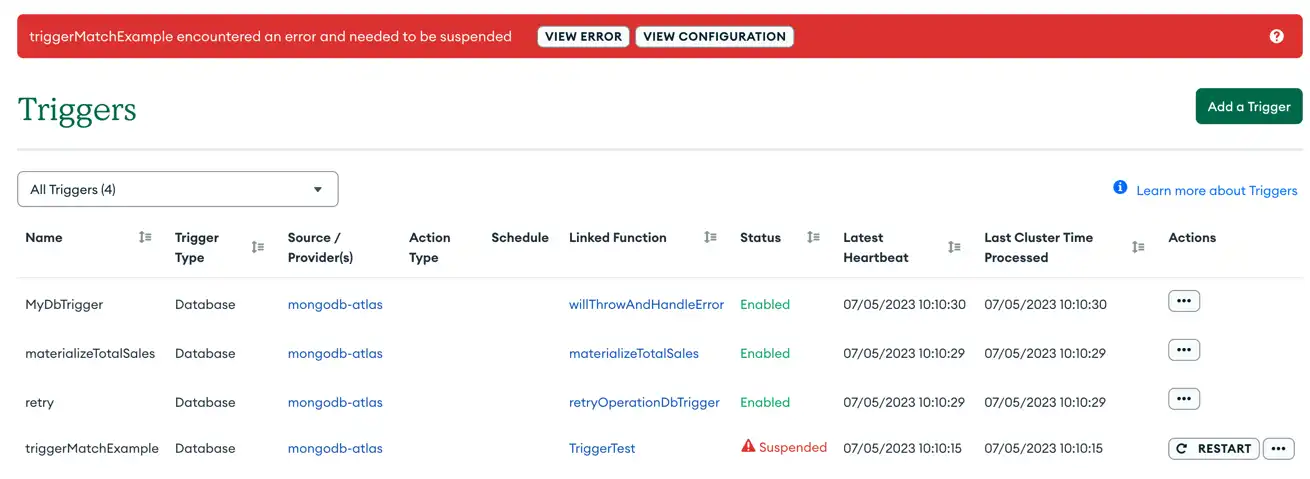Image resolution: width=1310 pixels, height=479 pixels.
Task: Sort by Last Cluster Time Processed icon
Action: coord(1138,247)
